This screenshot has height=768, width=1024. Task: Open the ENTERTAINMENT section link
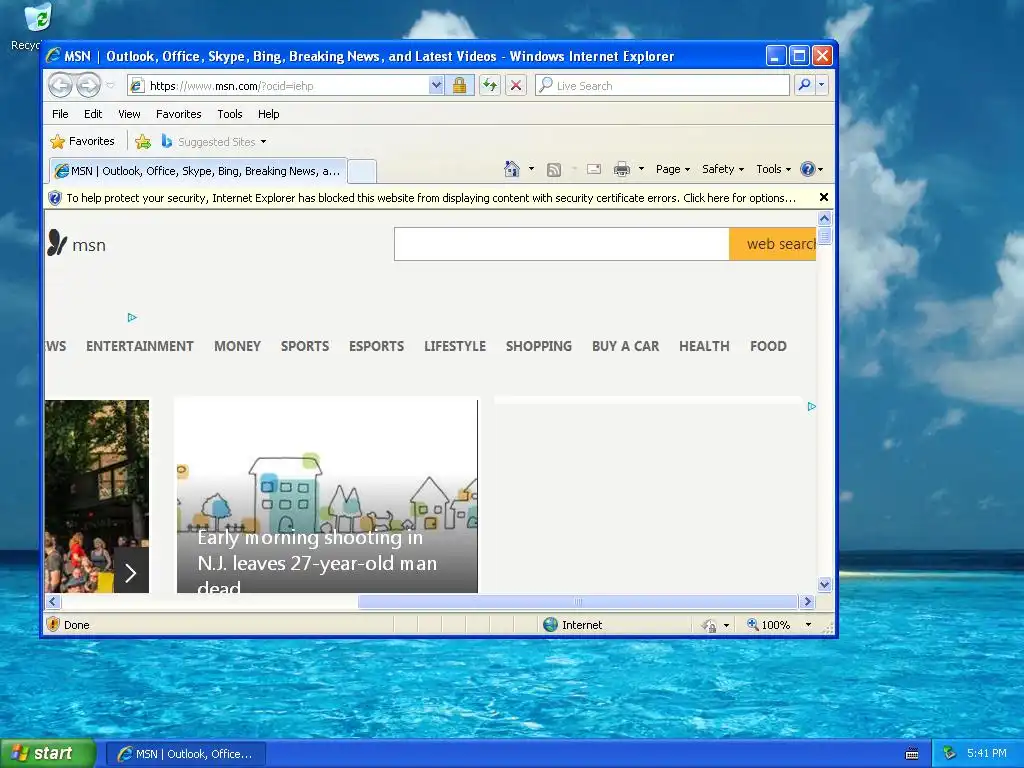[140, 346]
